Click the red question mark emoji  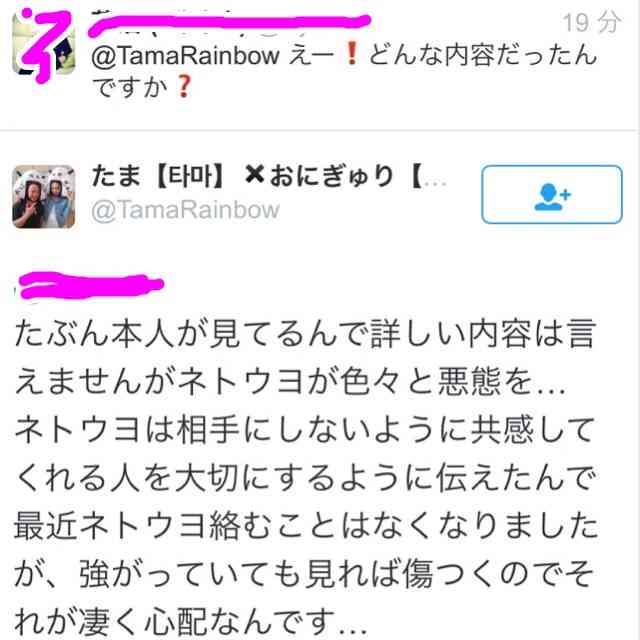pyautogui.click(x=183, y=86)
